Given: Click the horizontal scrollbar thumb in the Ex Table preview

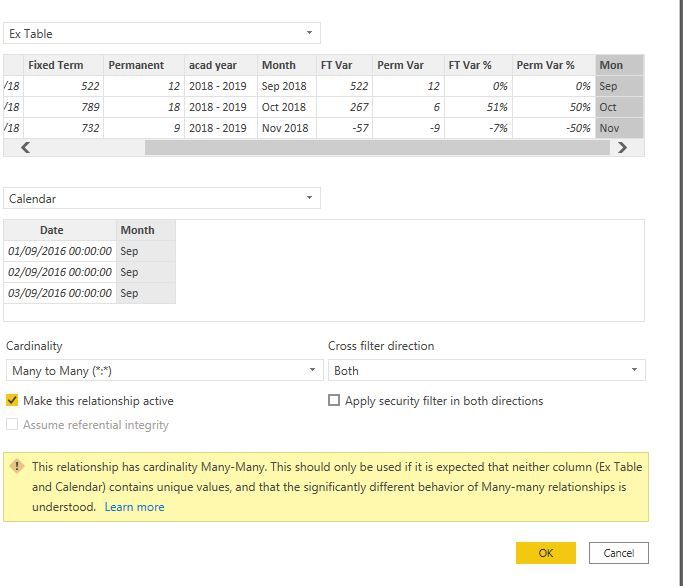Looking at the screenshot, I should coord(377,147).
